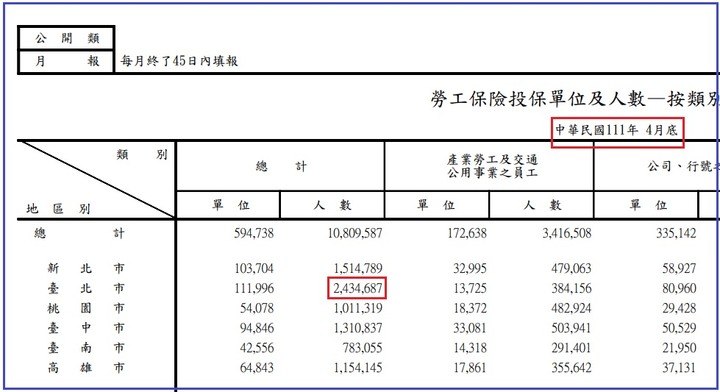Click the value 482,924 for 桃園市
Image resolution: width=720 pixels, height=392 pixels.
(571, 308)
